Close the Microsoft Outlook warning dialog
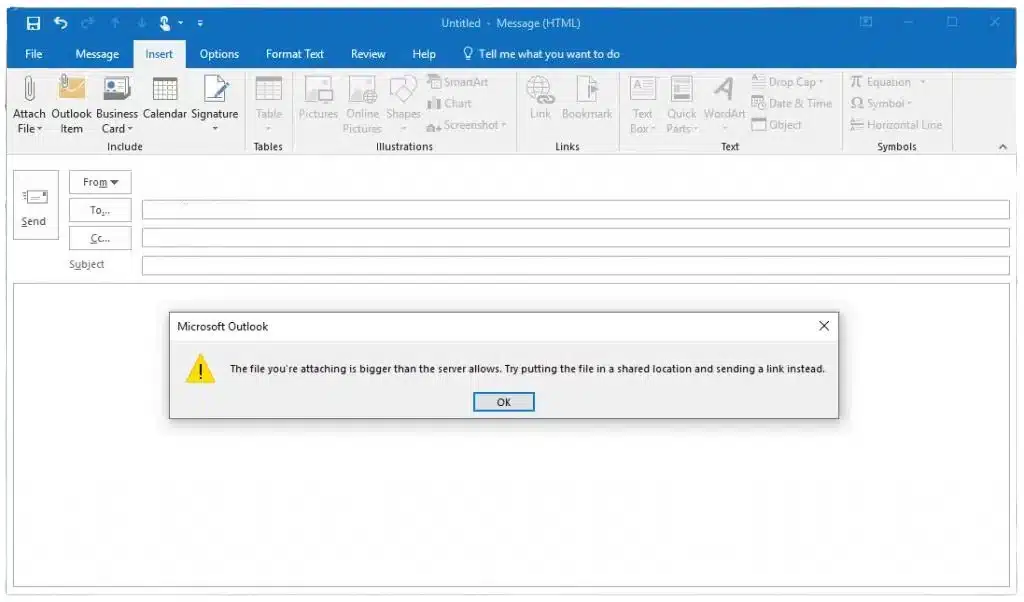 click(824, 326)
